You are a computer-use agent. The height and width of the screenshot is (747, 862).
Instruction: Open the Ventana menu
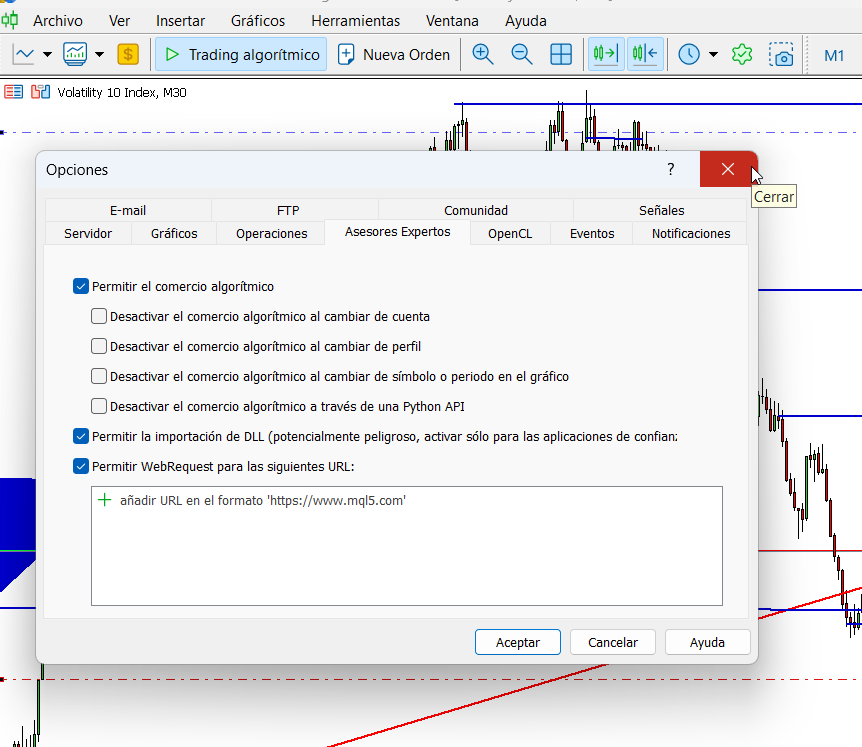(452, 21)
